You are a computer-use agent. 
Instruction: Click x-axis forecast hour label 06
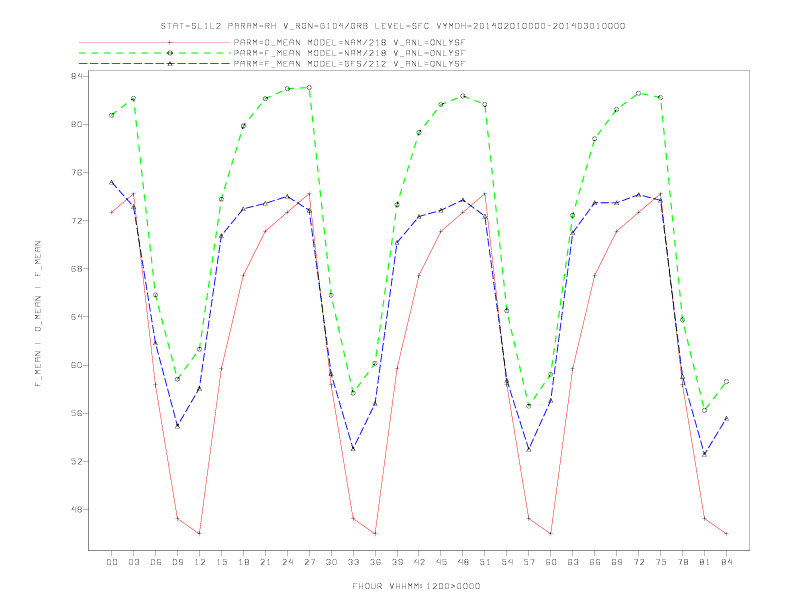pyautogui.click(x=156, y=562)
